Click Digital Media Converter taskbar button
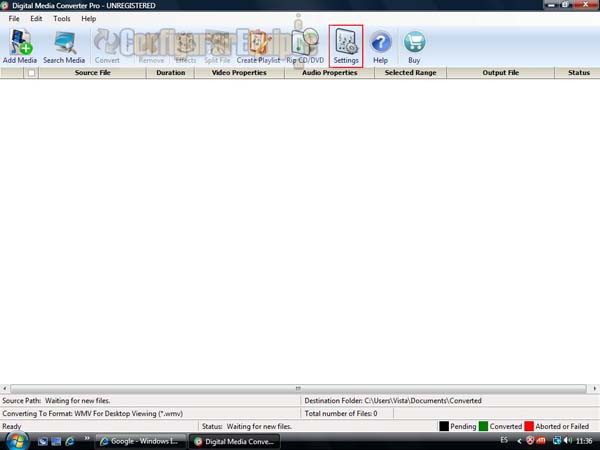Screen dimensions: 600x450 [x=235, y=442]
